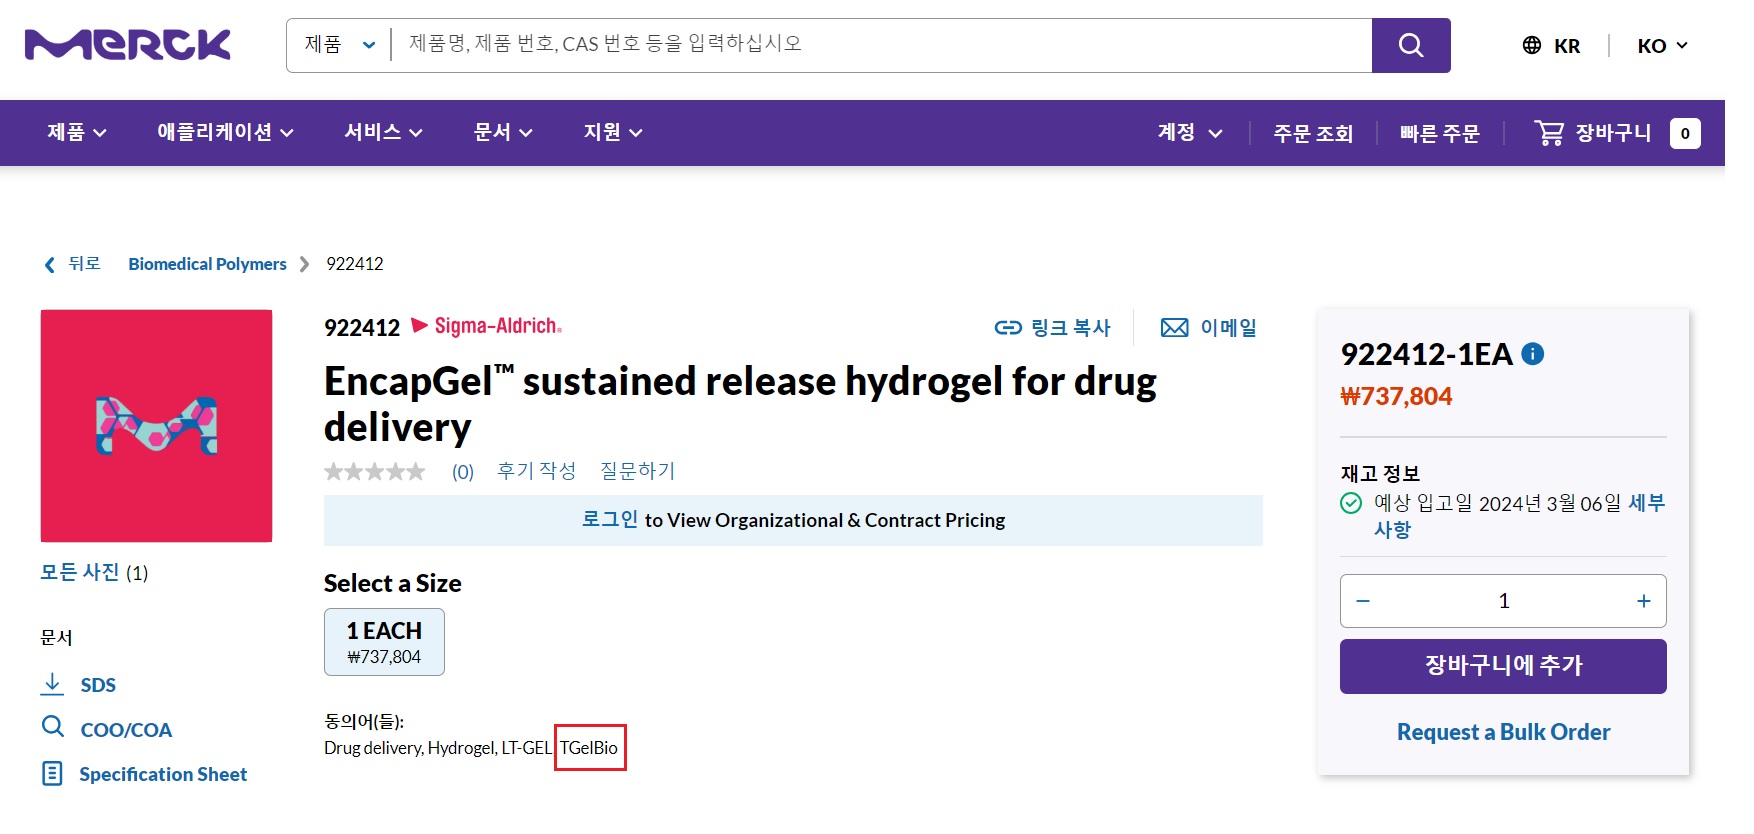Write a review via 후기 작성
The image size is (1754, 834).
pos(537,471)
